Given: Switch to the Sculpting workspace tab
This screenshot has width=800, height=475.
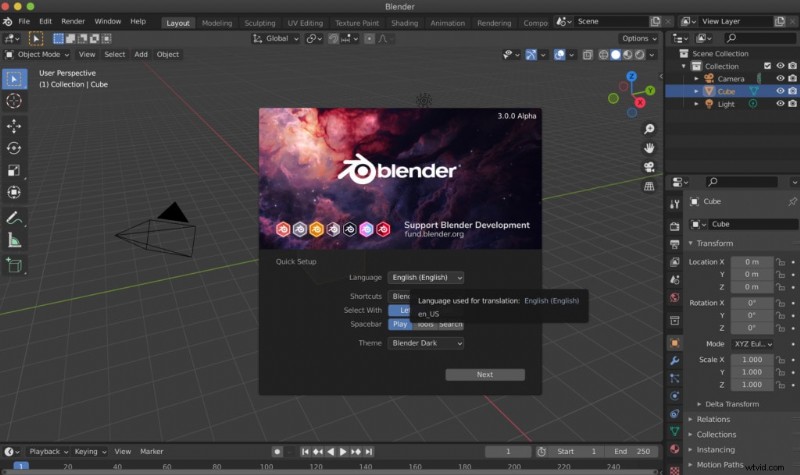Looking at the screenshot, I should pos(259,23).
